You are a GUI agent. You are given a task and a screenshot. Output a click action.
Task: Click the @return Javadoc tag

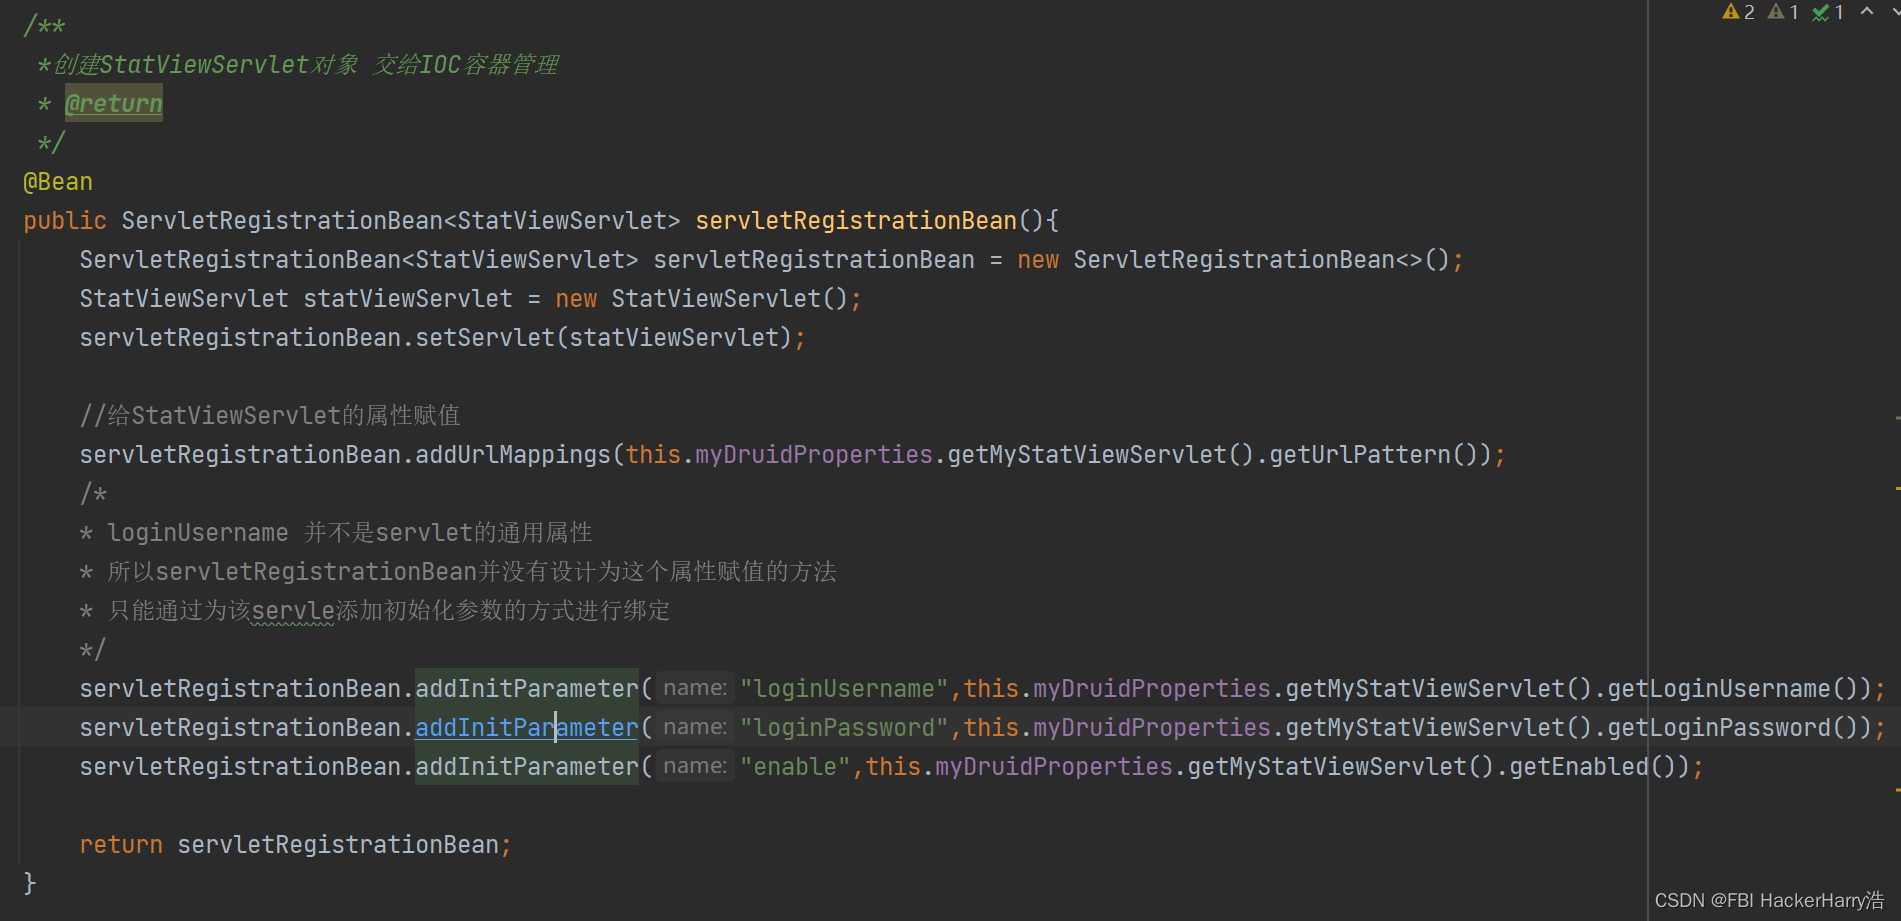(x=113, y=103)
